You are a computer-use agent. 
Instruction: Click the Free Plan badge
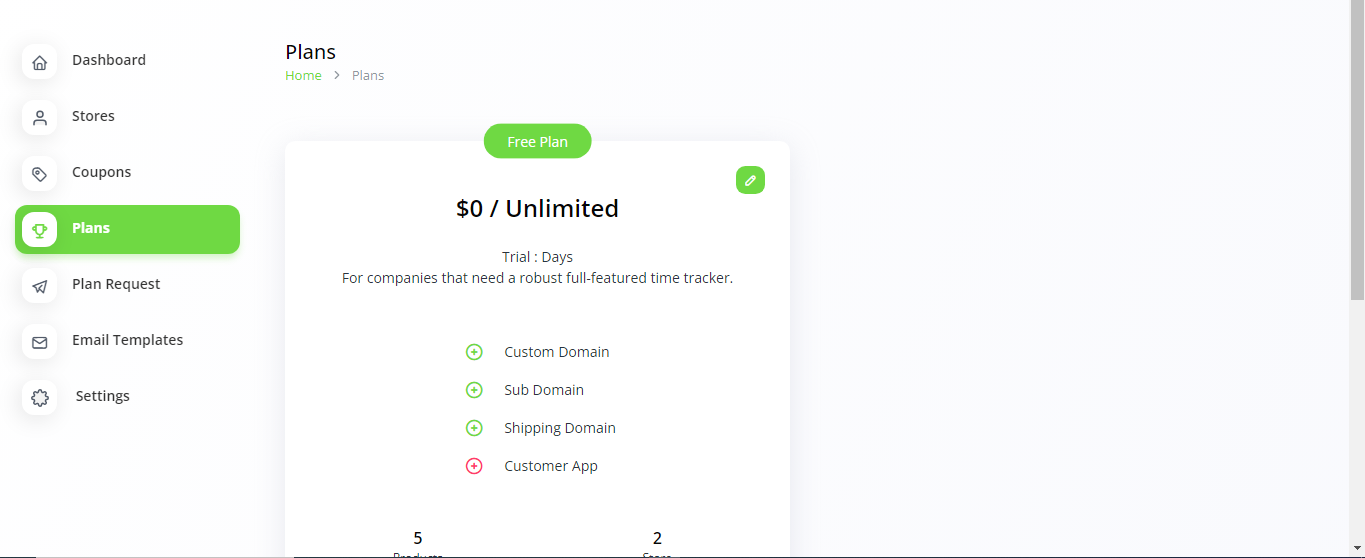click(x=537, y=142)
